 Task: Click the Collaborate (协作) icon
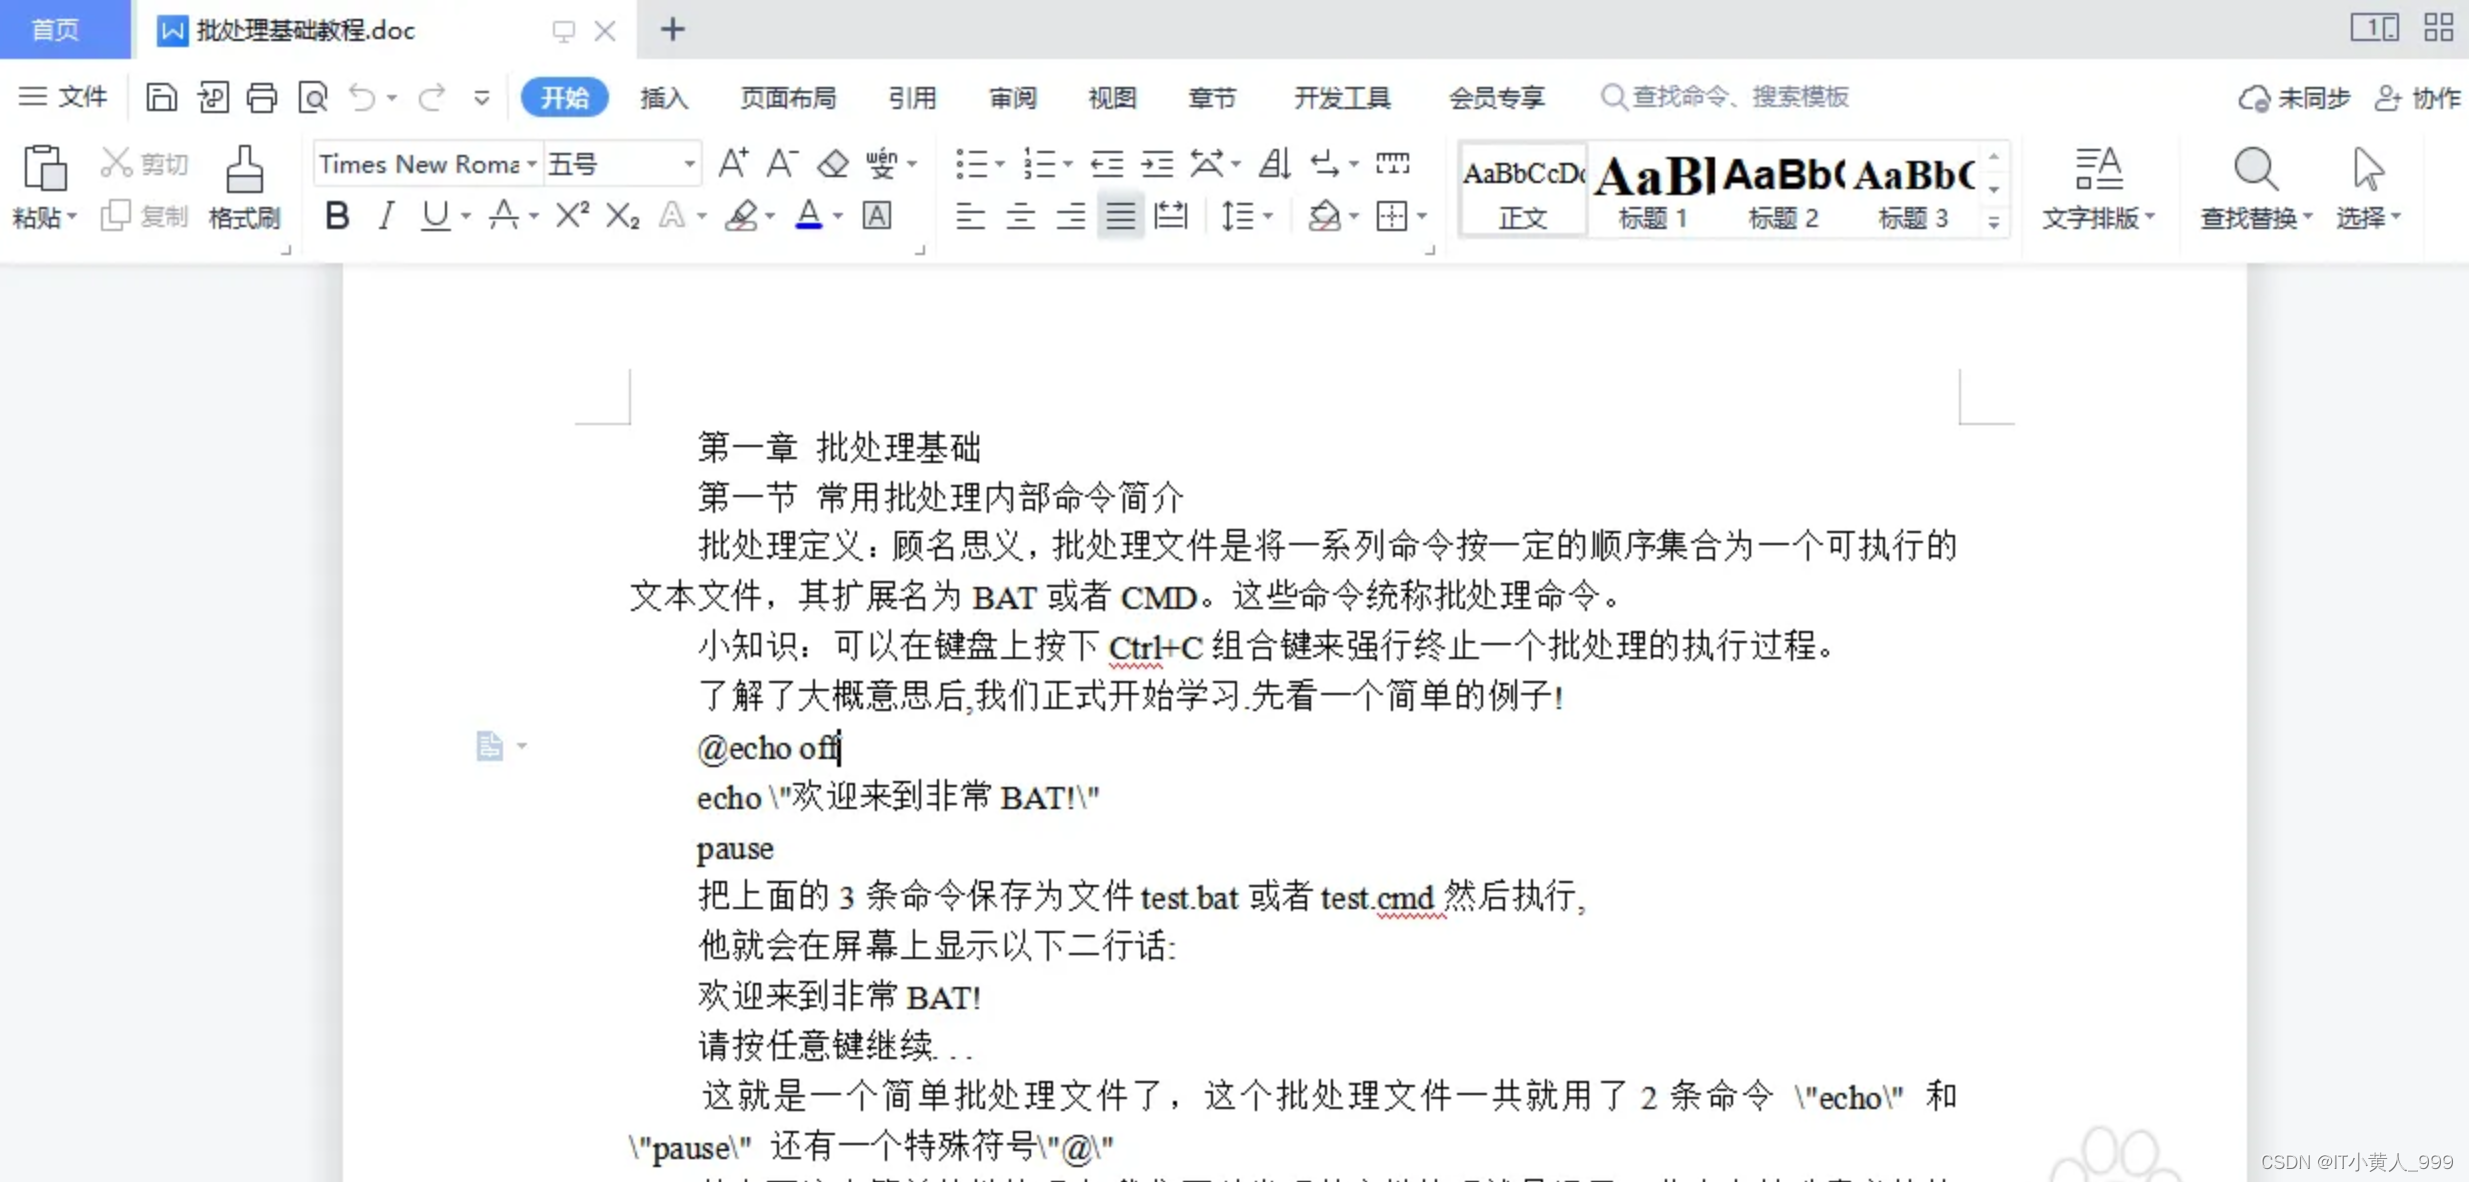click(x=2418, y=98)
